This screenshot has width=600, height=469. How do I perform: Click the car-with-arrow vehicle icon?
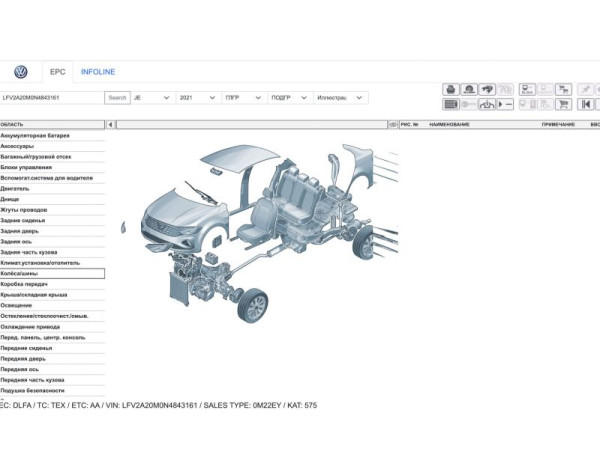[487, 104]
